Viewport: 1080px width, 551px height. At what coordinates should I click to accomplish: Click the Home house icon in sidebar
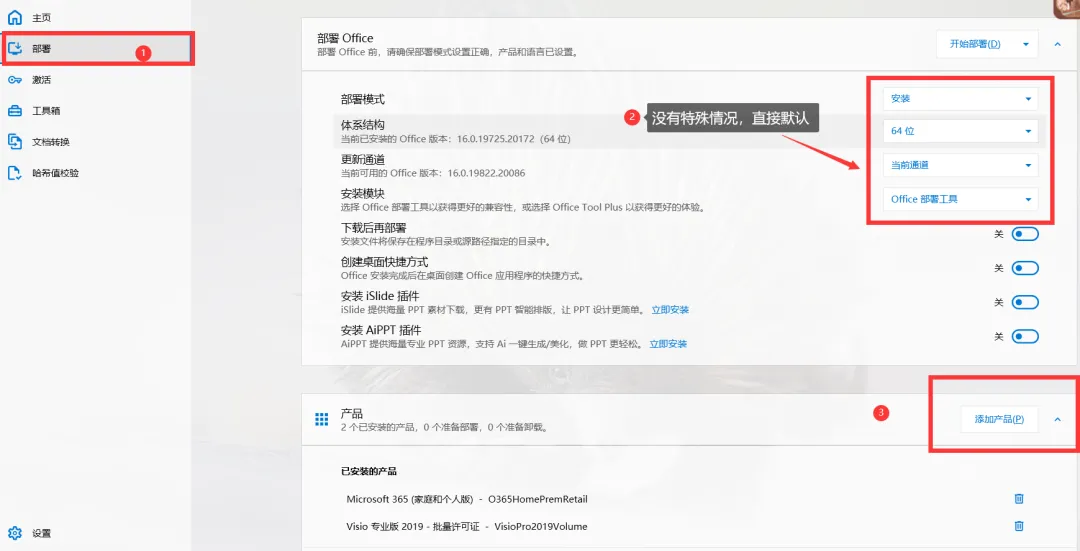click(15, 17)
